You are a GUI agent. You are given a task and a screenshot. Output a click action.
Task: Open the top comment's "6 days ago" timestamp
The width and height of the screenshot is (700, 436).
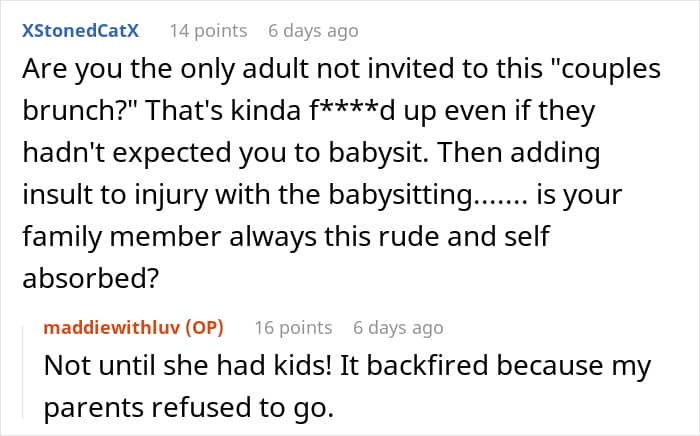[312, 30]
